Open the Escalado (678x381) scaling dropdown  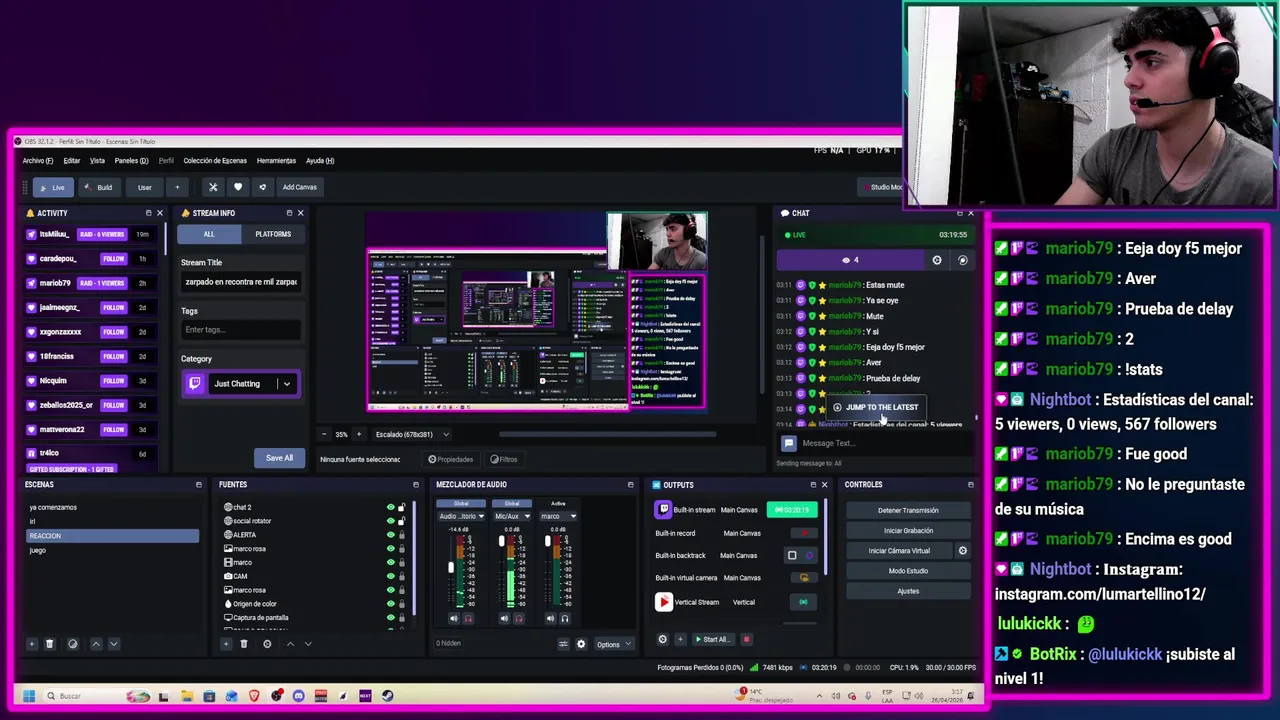click(x=412, y=434)
